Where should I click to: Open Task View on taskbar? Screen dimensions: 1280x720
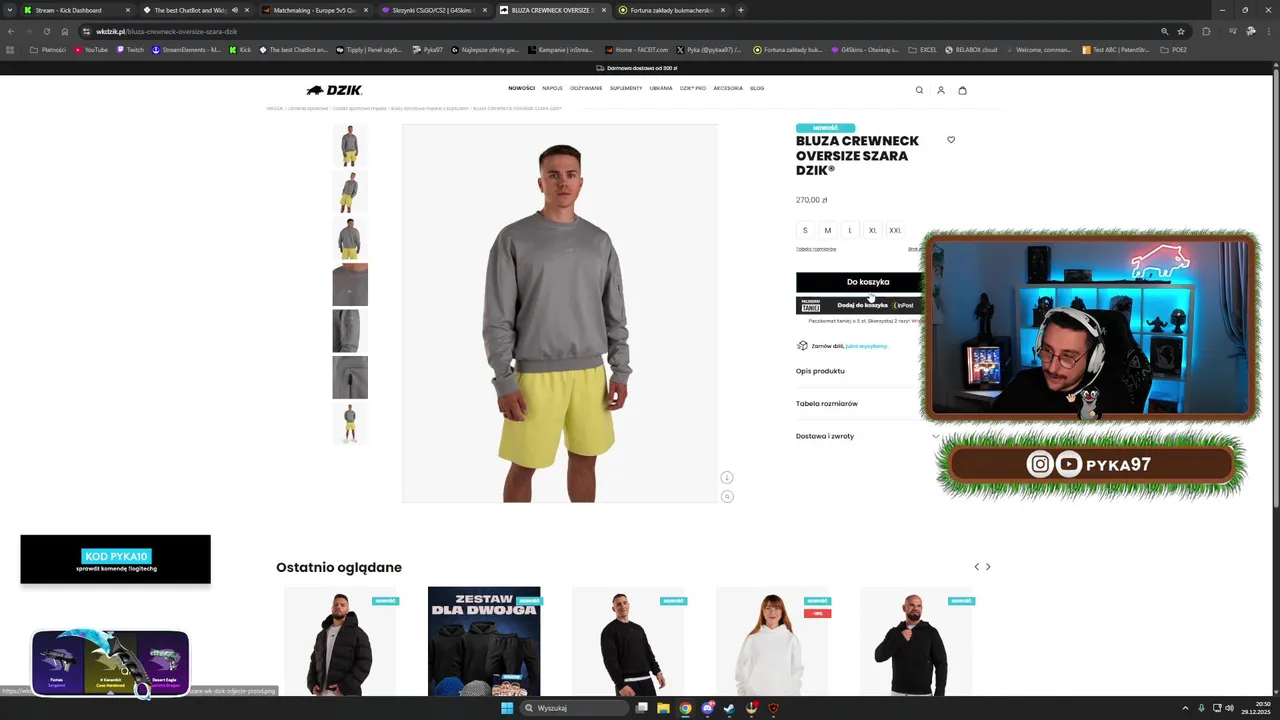coord(642,708)
